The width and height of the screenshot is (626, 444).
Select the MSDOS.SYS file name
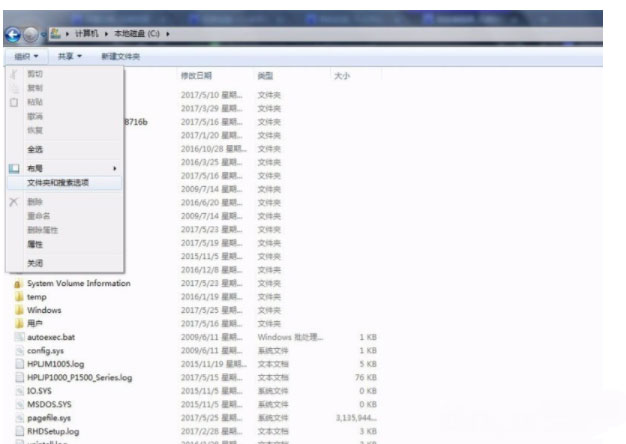49,404
